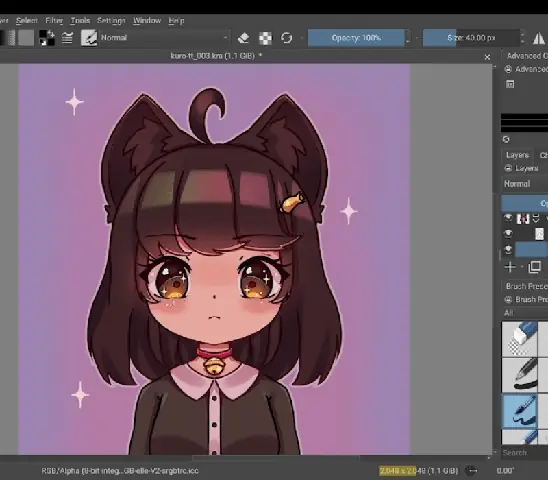Viewport: 548px width, 480px height.
Task: Toggle lock icon on Brush Presets docker
Action: tap(508, 300)
